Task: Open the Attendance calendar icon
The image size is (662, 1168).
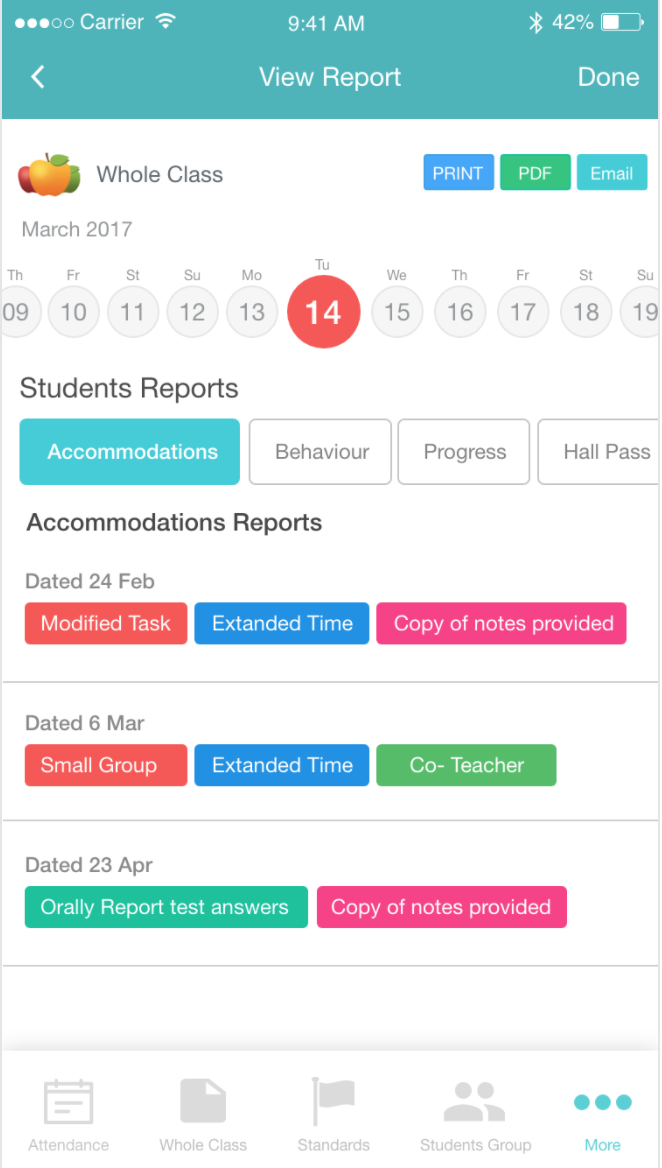Action: 69,1102
